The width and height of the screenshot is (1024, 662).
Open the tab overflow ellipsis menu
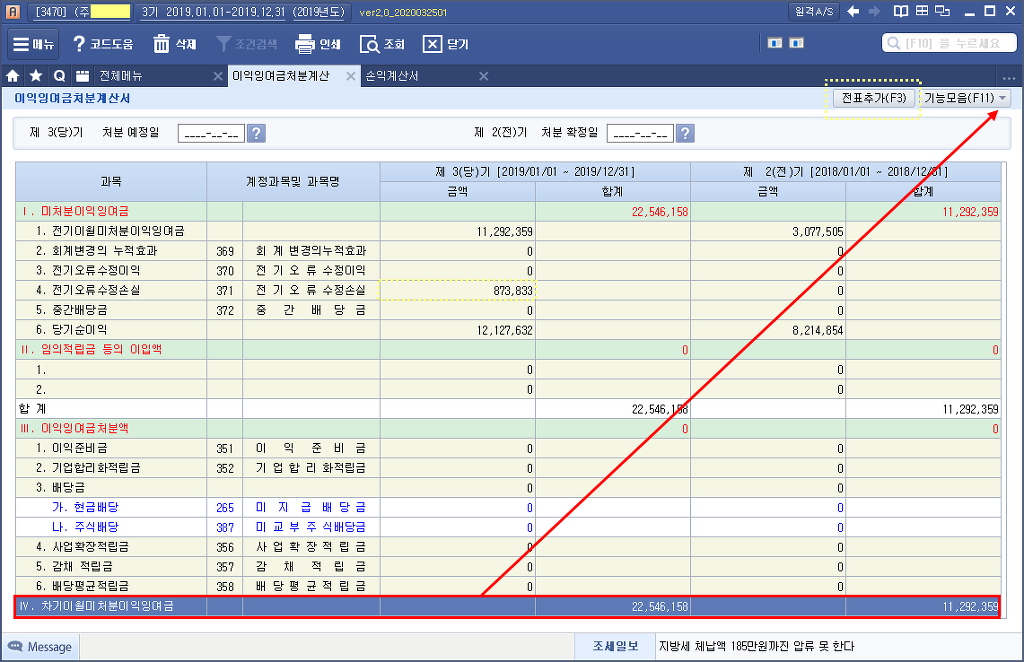[1007, 76]
